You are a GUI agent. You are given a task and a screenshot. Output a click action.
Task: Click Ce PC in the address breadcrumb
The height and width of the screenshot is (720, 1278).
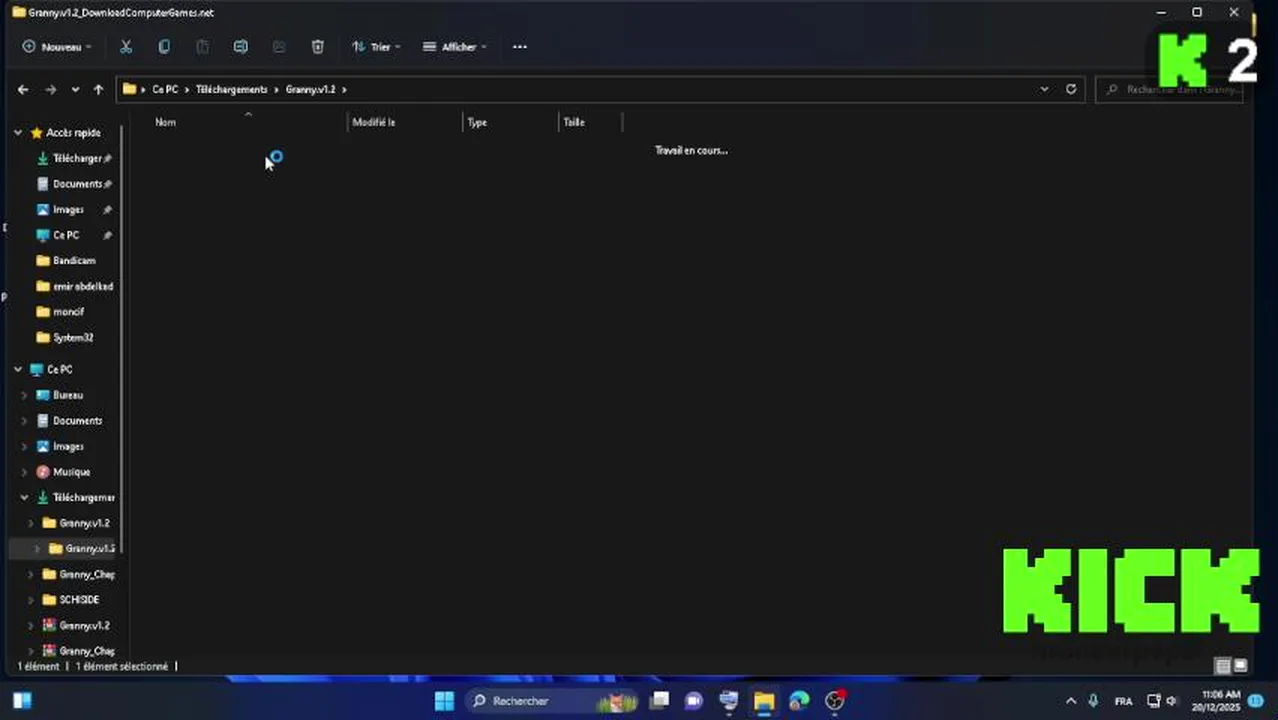click(x=165, y=89)
